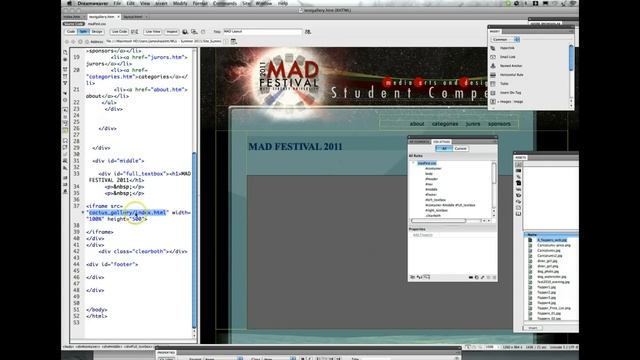Click Add Property in CSS Properties
The width and height of the screenshot is (640, 360).
pos(422,235)
